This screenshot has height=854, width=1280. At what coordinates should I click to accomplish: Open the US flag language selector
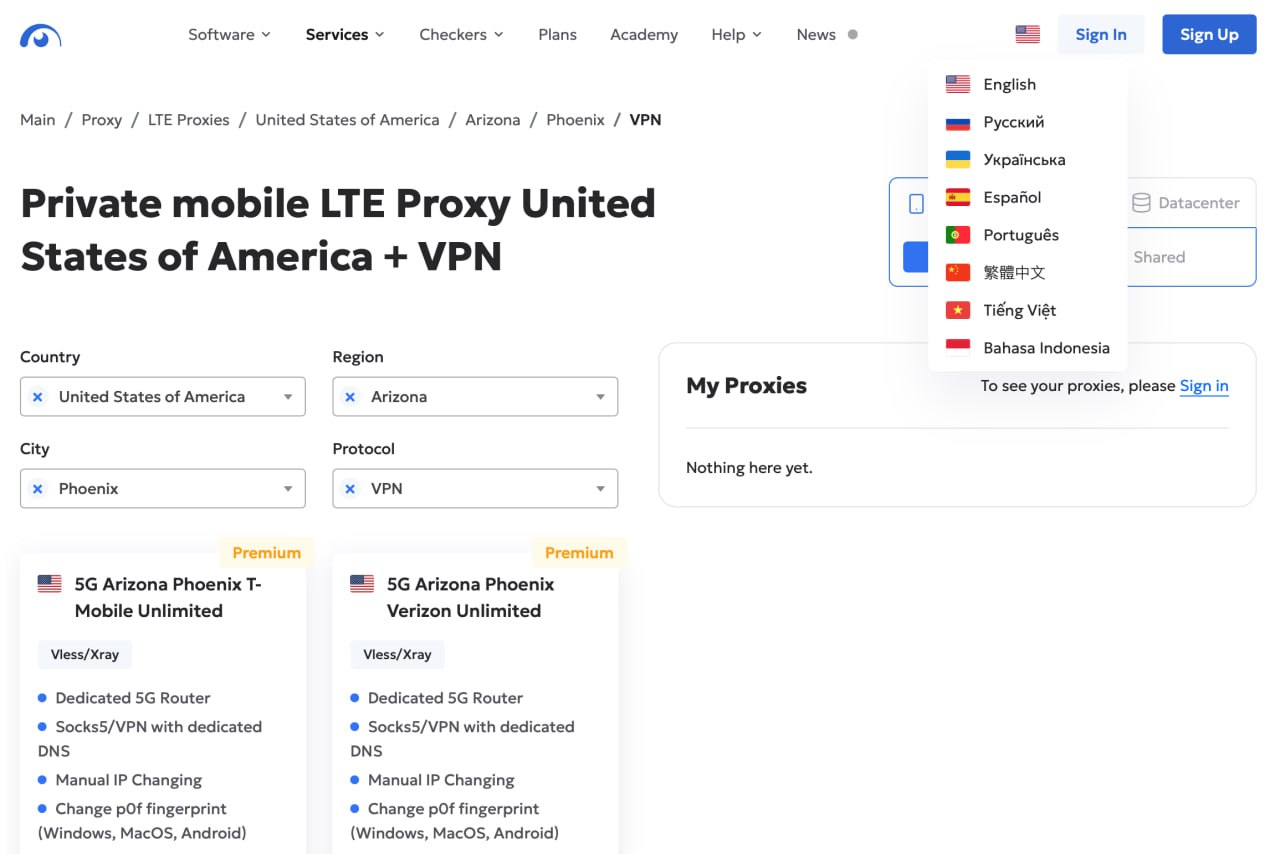[x=1027, y=34]
